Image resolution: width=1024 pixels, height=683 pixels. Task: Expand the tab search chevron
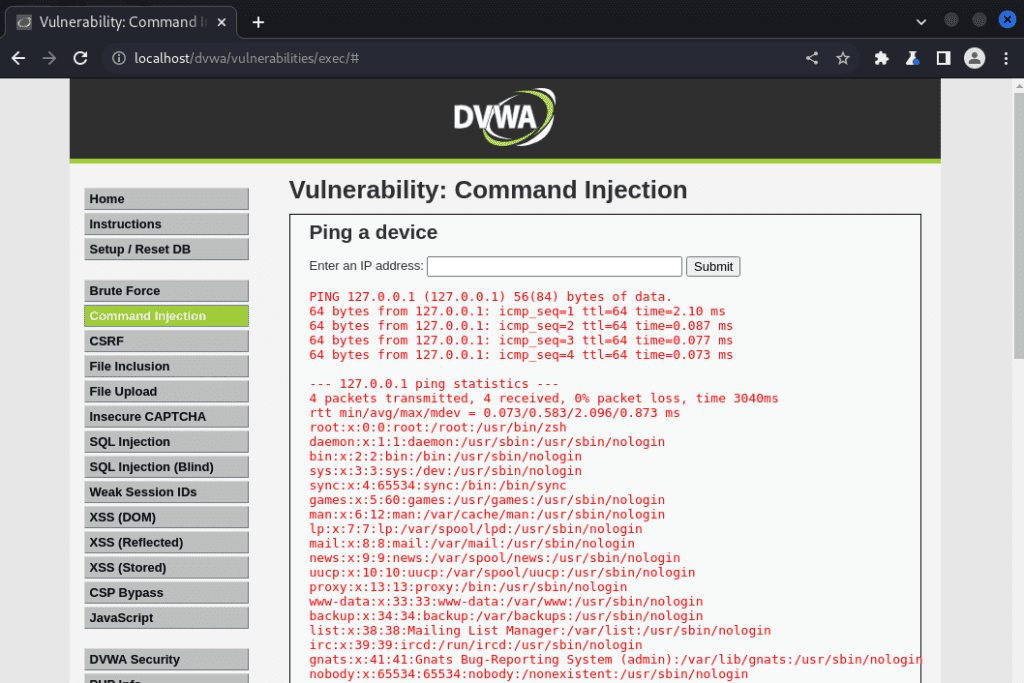pos(921,22)
